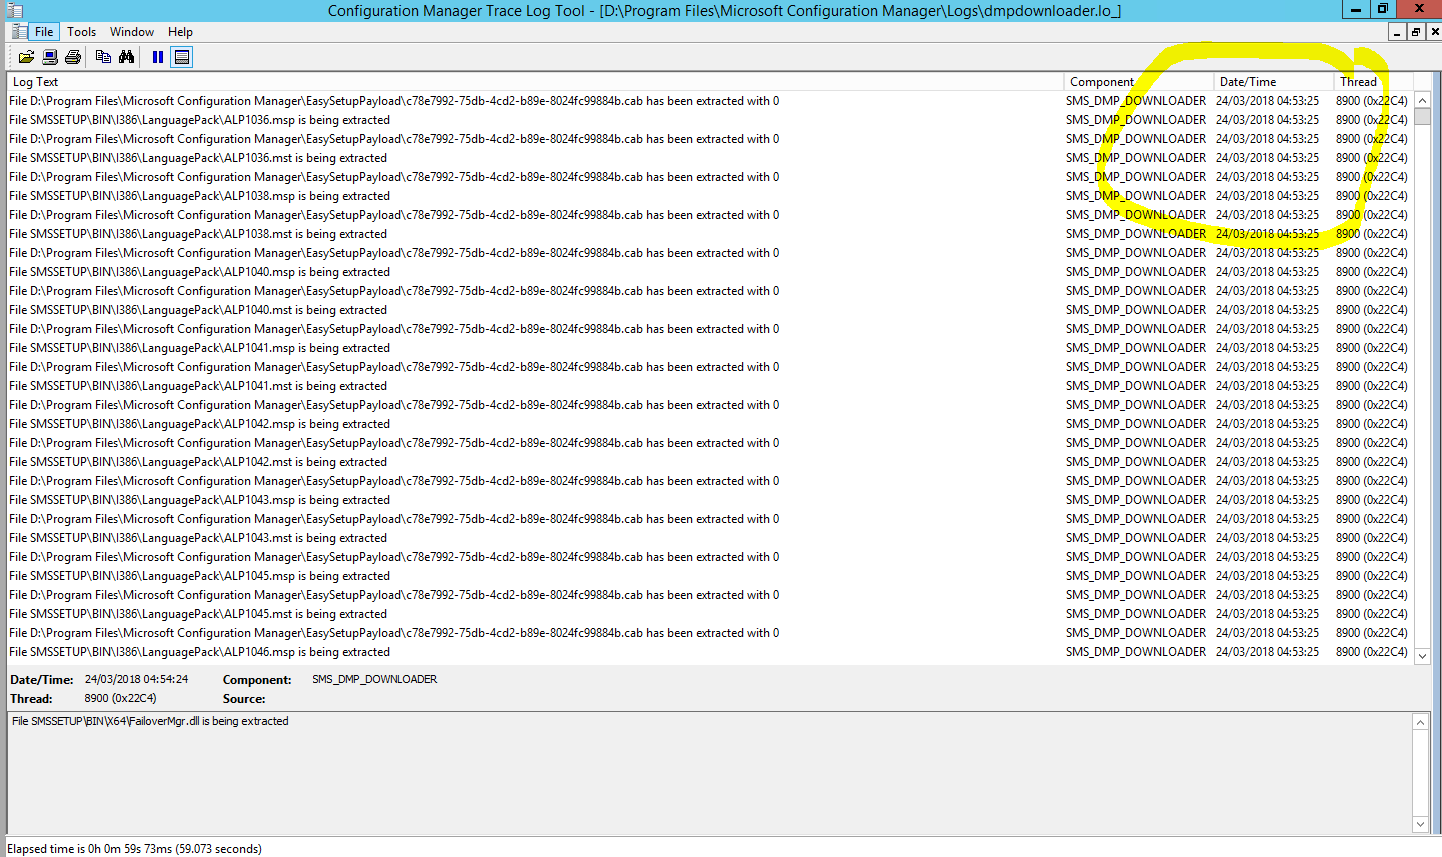1442x857 pixels.
Task: Click the Source label in details pane
Action: 244,699
